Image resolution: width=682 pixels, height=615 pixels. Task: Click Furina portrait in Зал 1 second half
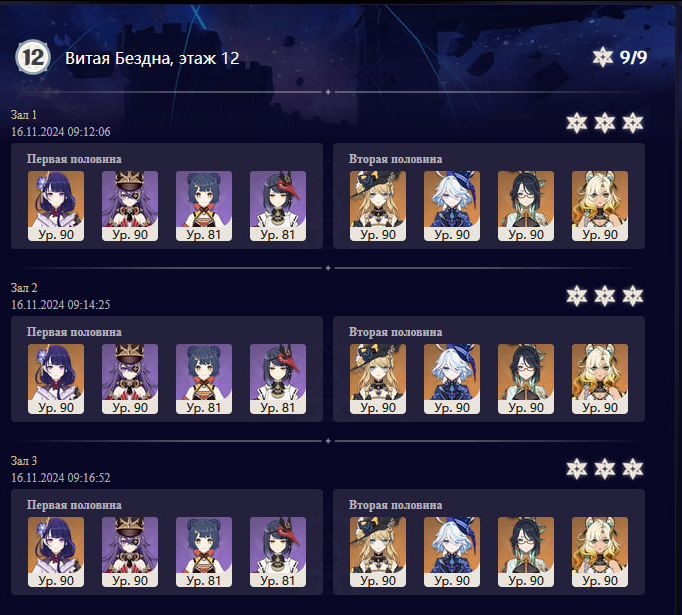click(x=451, y=206)
